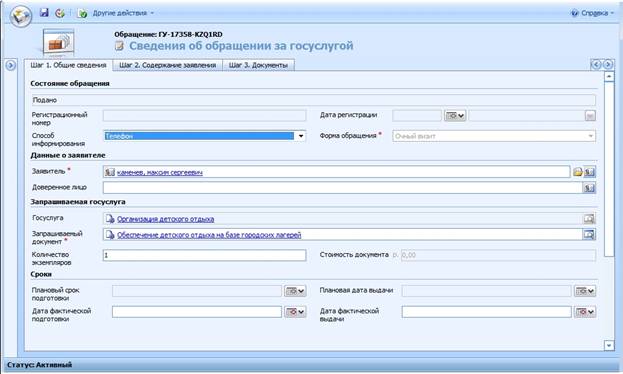Screen dimensions: 623x374
Task: Open the Шаг 2. Содержание заявления tab
Action: click(x=168, y=65)
